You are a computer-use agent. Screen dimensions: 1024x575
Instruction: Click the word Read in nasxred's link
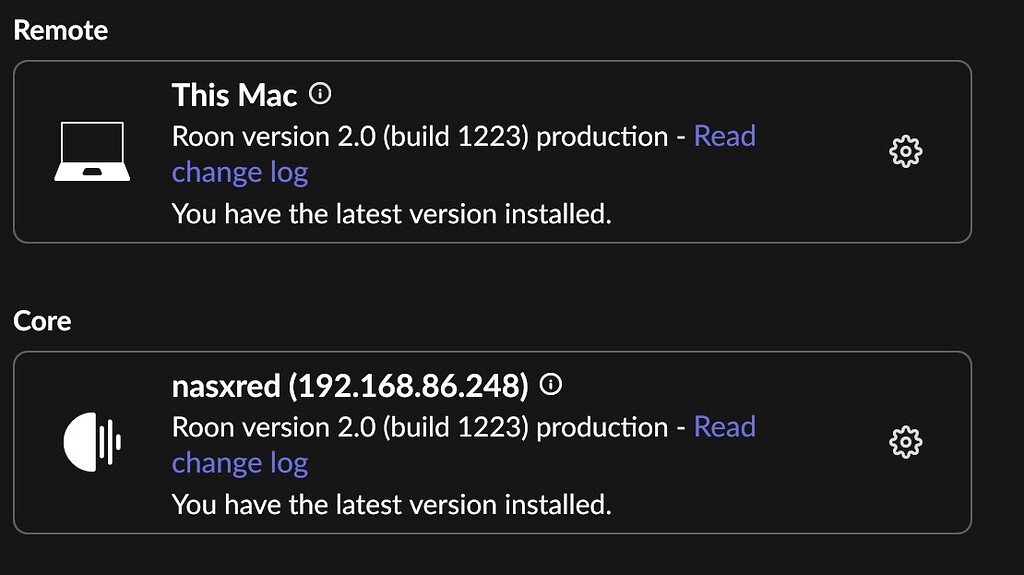pyautogui.click(x=724, y=427)
